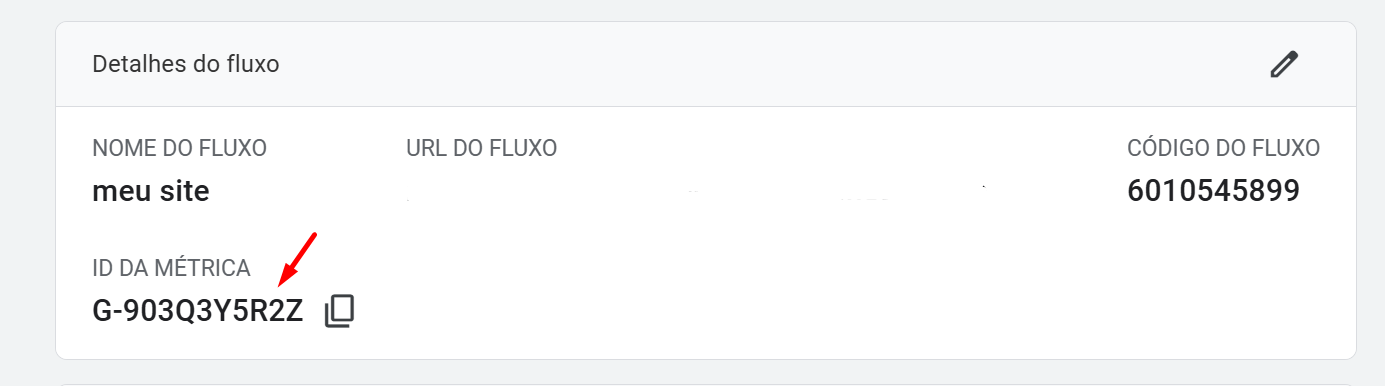Click the 'CÓDIGO DO FLUXO' label
The height and width of the screenshot is (386, 1385).
(x=1224, y=149)
